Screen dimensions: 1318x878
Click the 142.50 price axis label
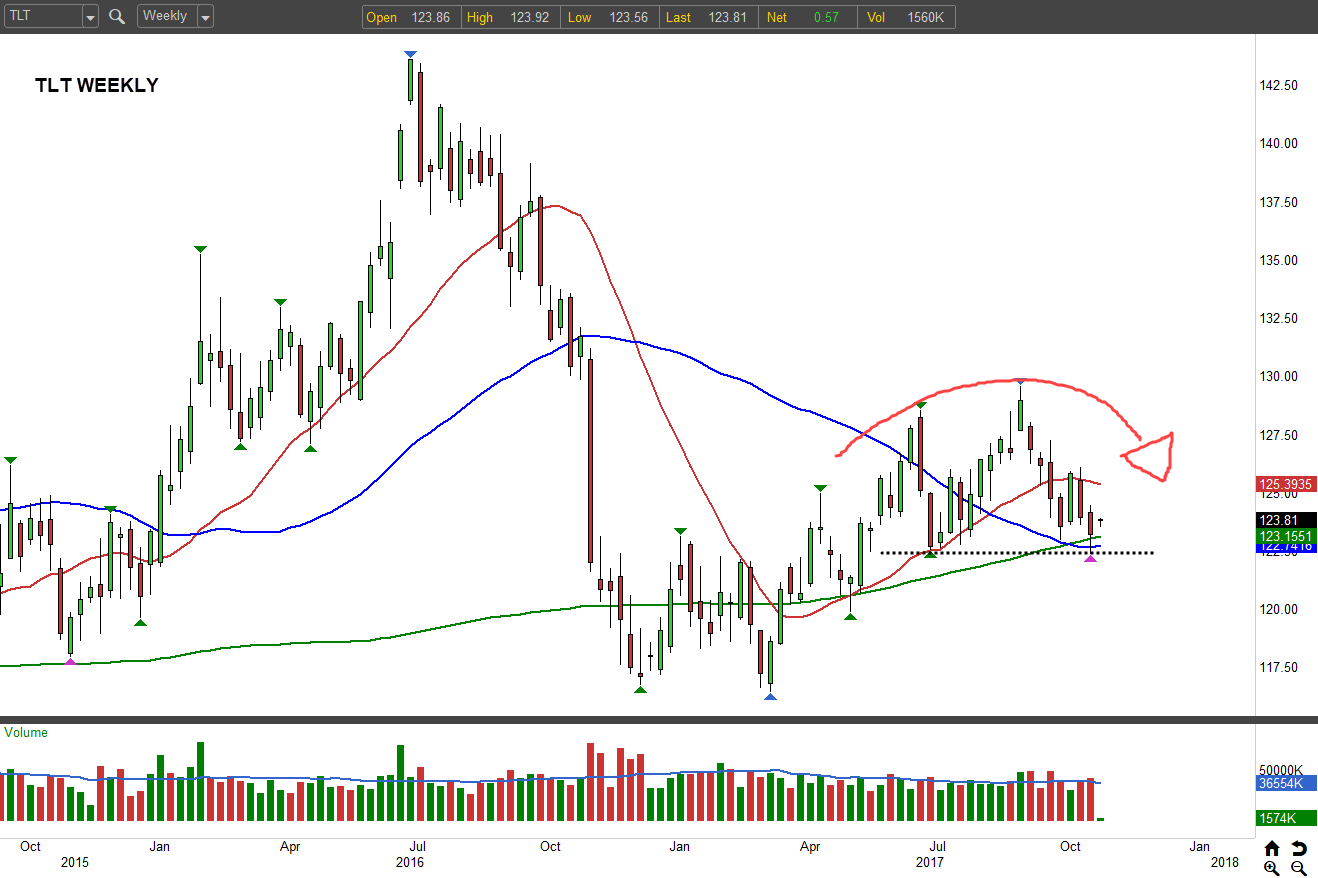[x=1277, y=86]
